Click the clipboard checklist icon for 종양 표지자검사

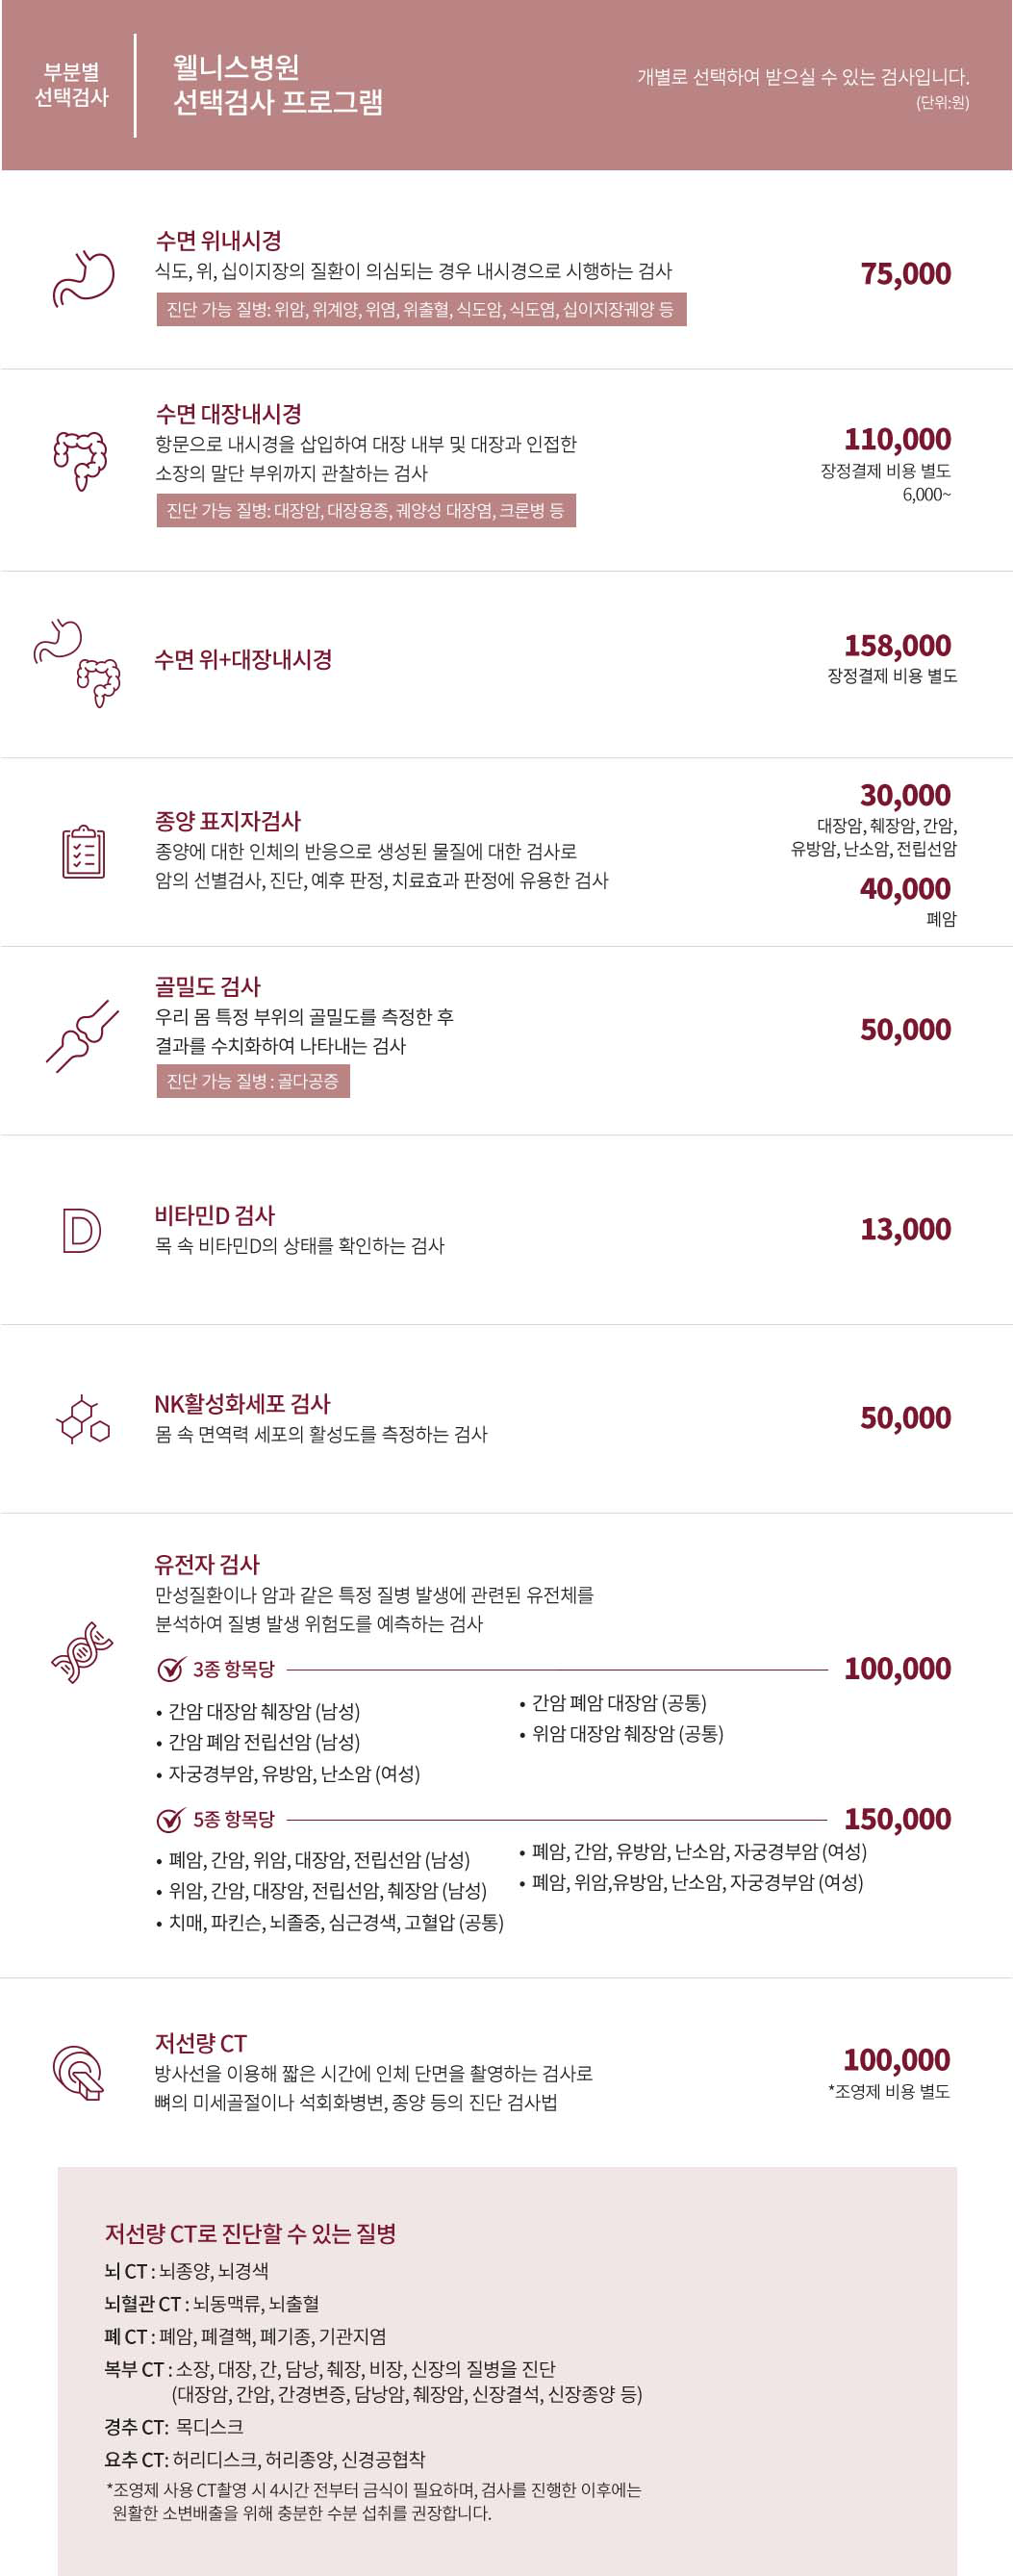point(83,852)
